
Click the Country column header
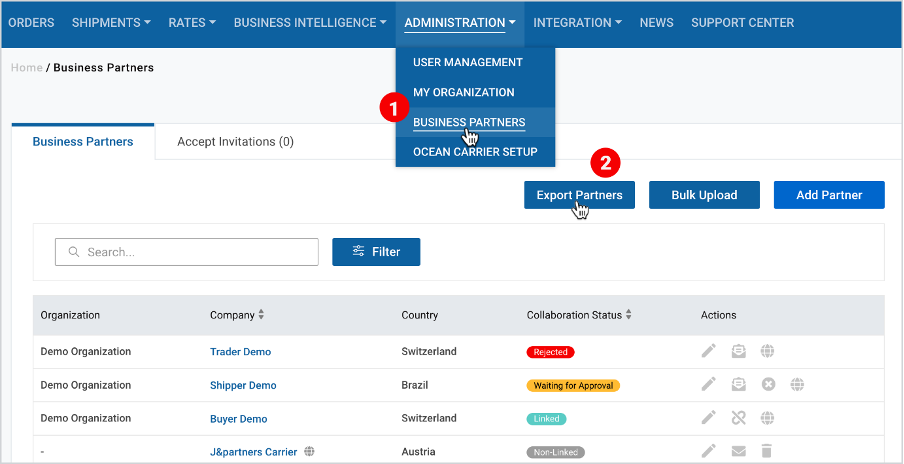coord(420,315)
